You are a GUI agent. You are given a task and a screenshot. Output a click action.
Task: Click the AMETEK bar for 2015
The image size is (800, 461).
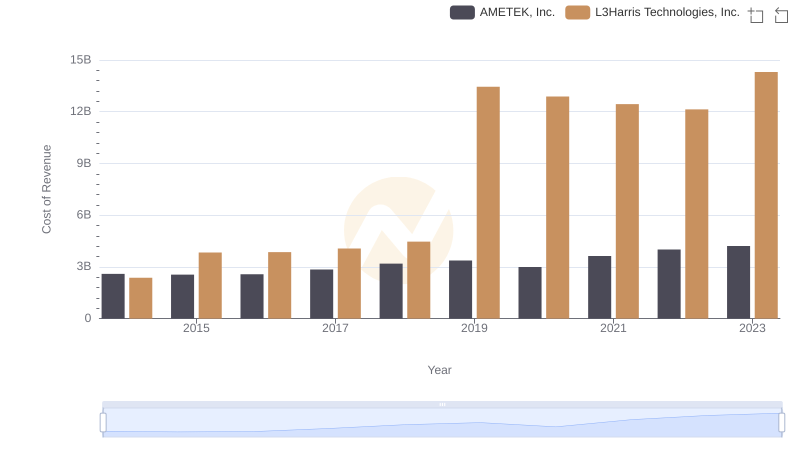183,296
